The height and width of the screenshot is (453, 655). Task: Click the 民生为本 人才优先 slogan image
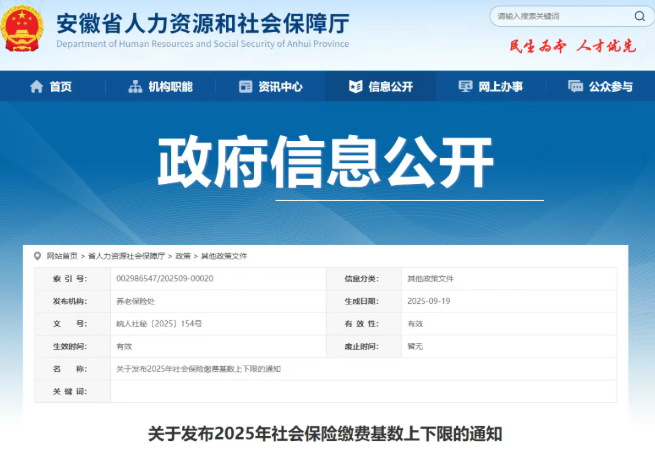[x=572, y=46]
